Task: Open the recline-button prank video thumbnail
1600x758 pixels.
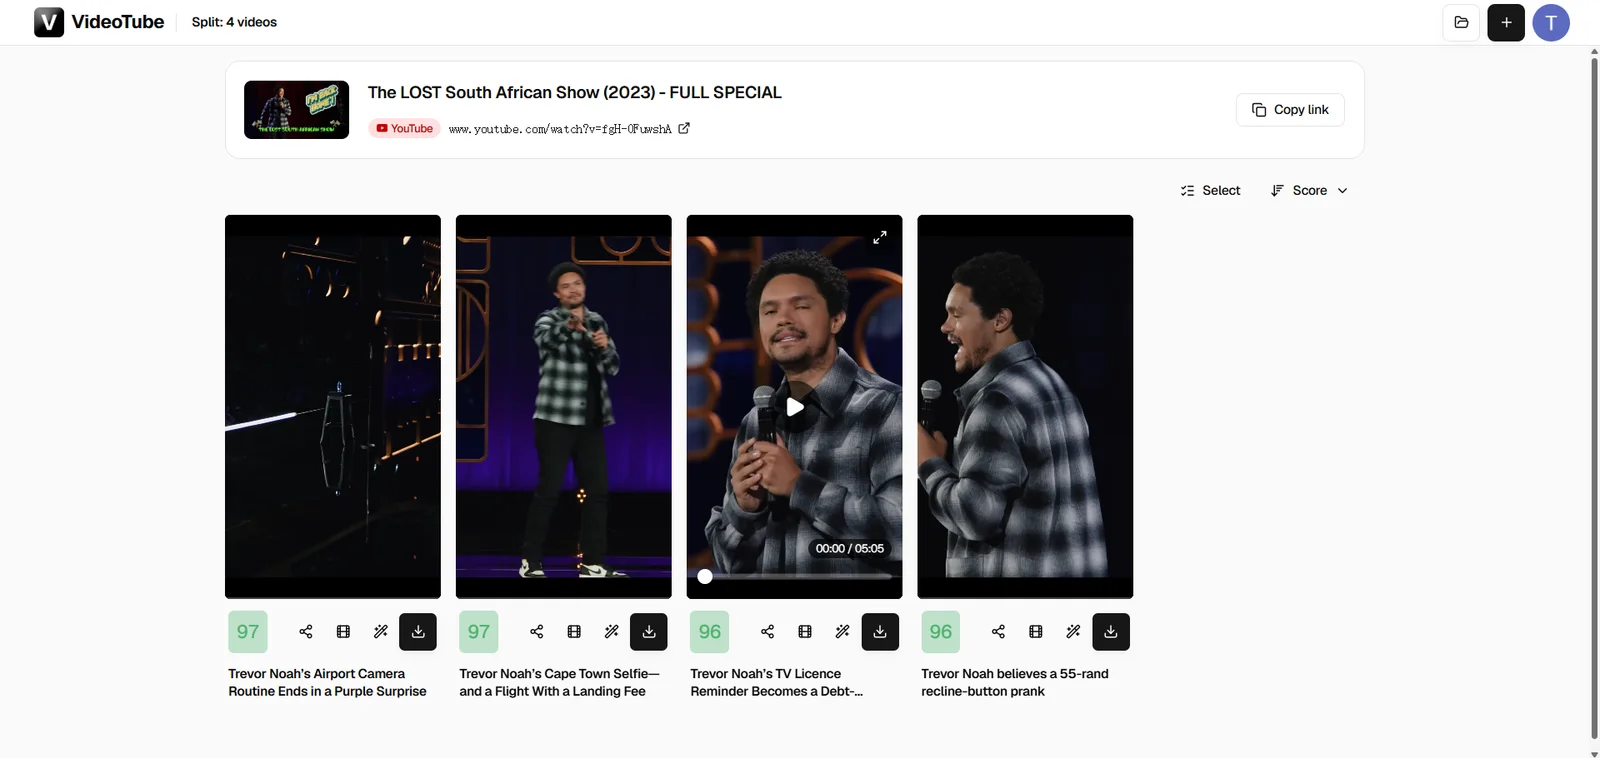Action: 1026,407
